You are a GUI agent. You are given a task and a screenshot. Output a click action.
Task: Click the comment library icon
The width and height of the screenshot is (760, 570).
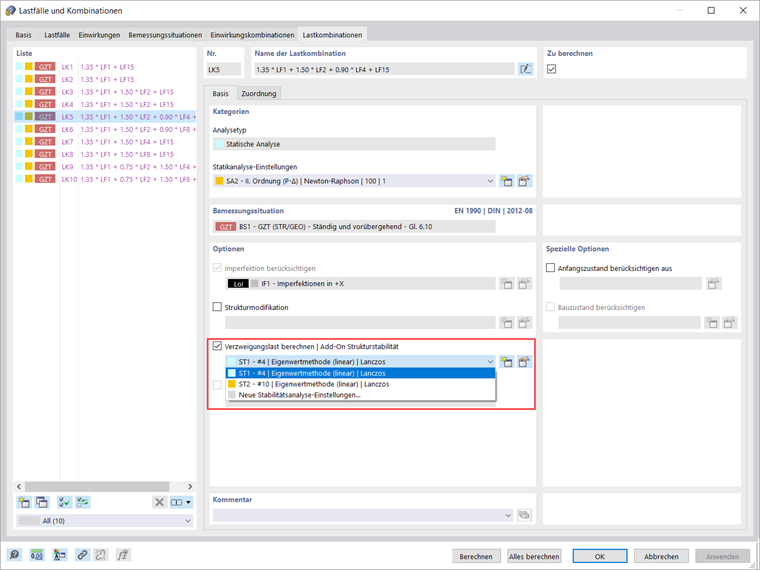524,515
